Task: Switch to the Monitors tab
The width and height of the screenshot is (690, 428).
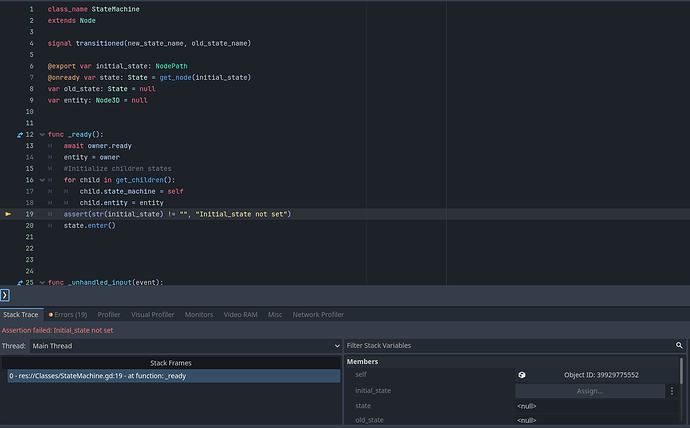Action: click(x=199, y=315)
